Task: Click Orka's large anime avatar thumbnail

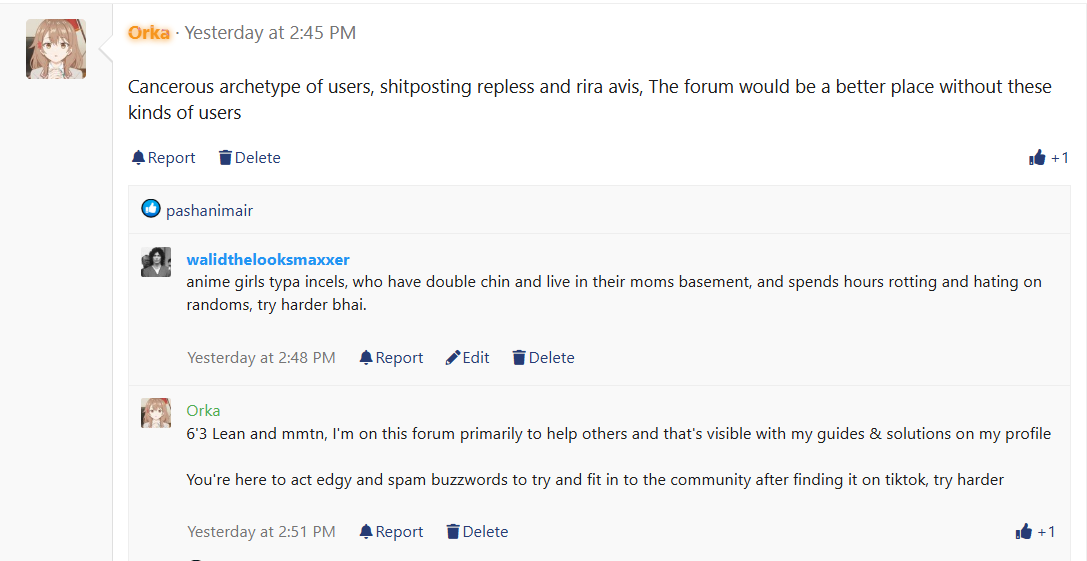Action: [x=56, y=49]
